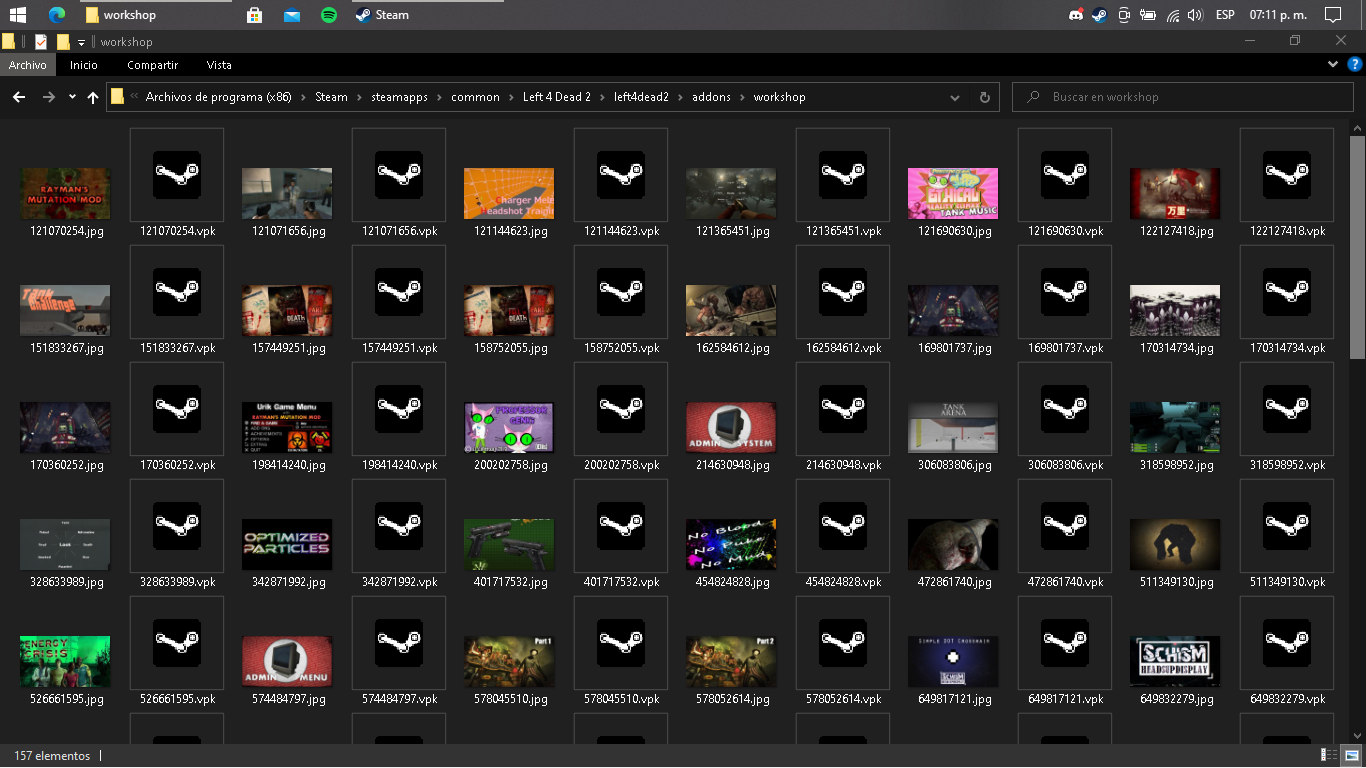Expand the chevron after common in address bar
The width and height of the screenshot is (1366, 768).
point(511,97)
